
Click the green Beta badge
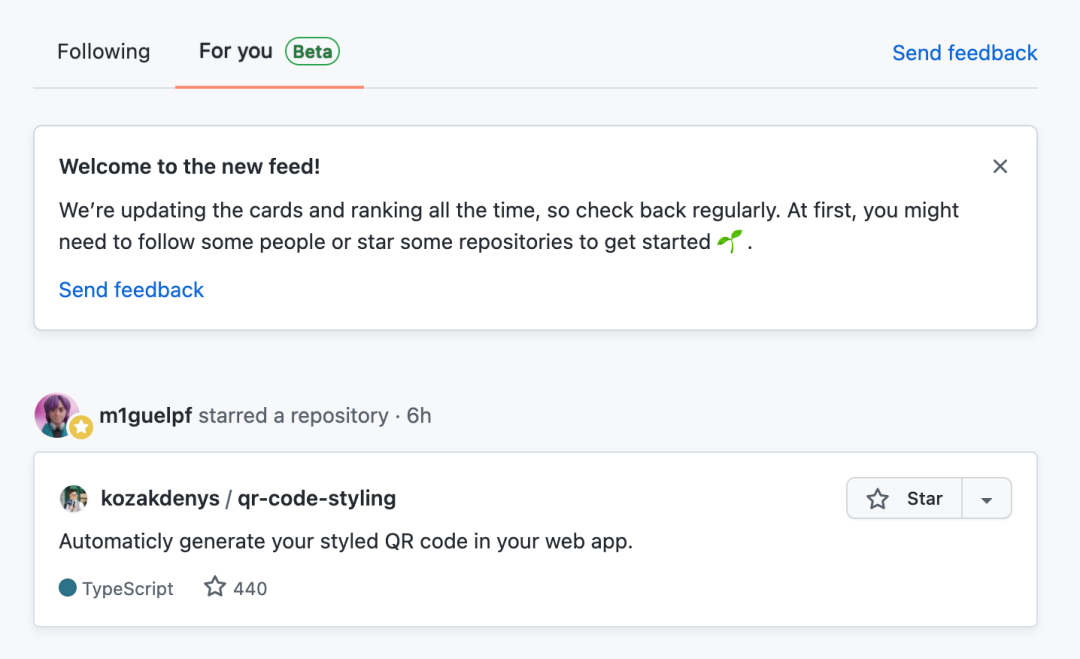point(313,52)
